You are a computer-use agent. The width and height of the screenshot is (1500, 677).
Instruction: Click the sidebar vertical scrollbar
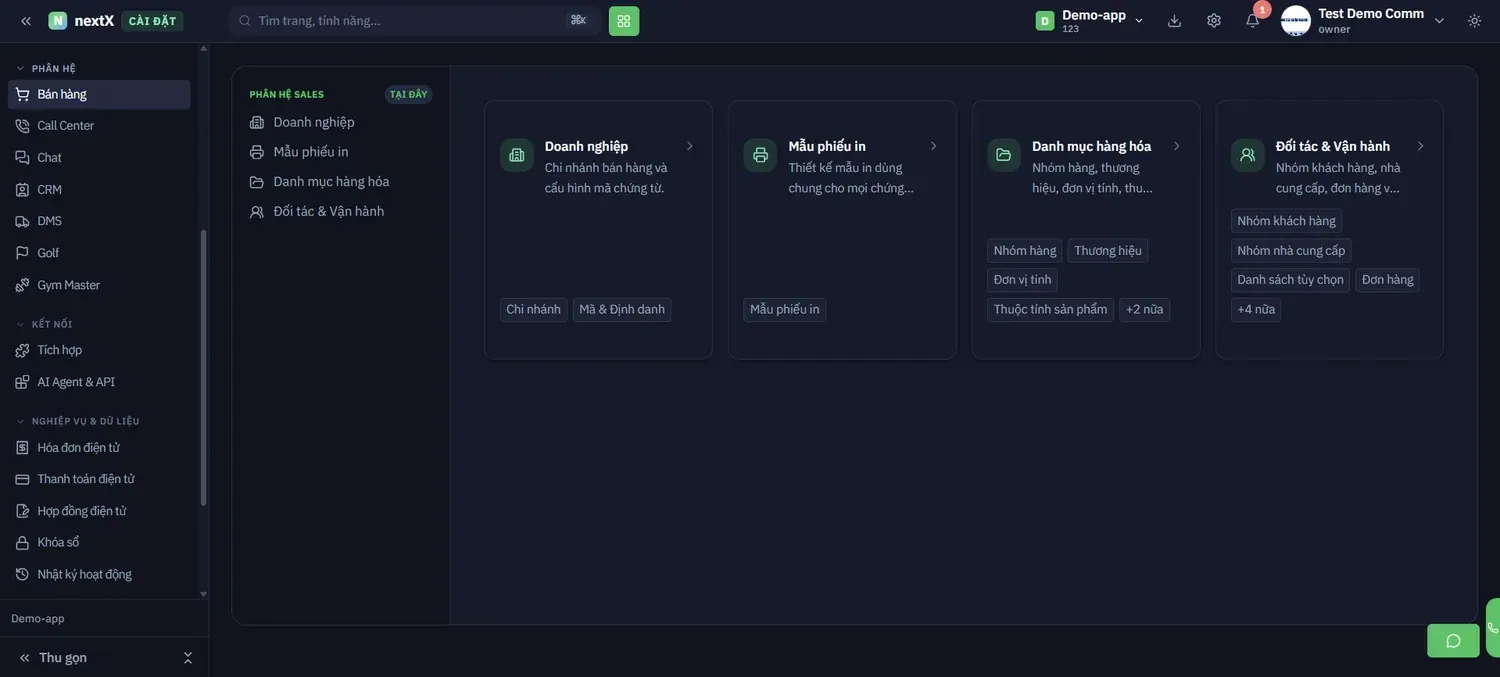203,368
